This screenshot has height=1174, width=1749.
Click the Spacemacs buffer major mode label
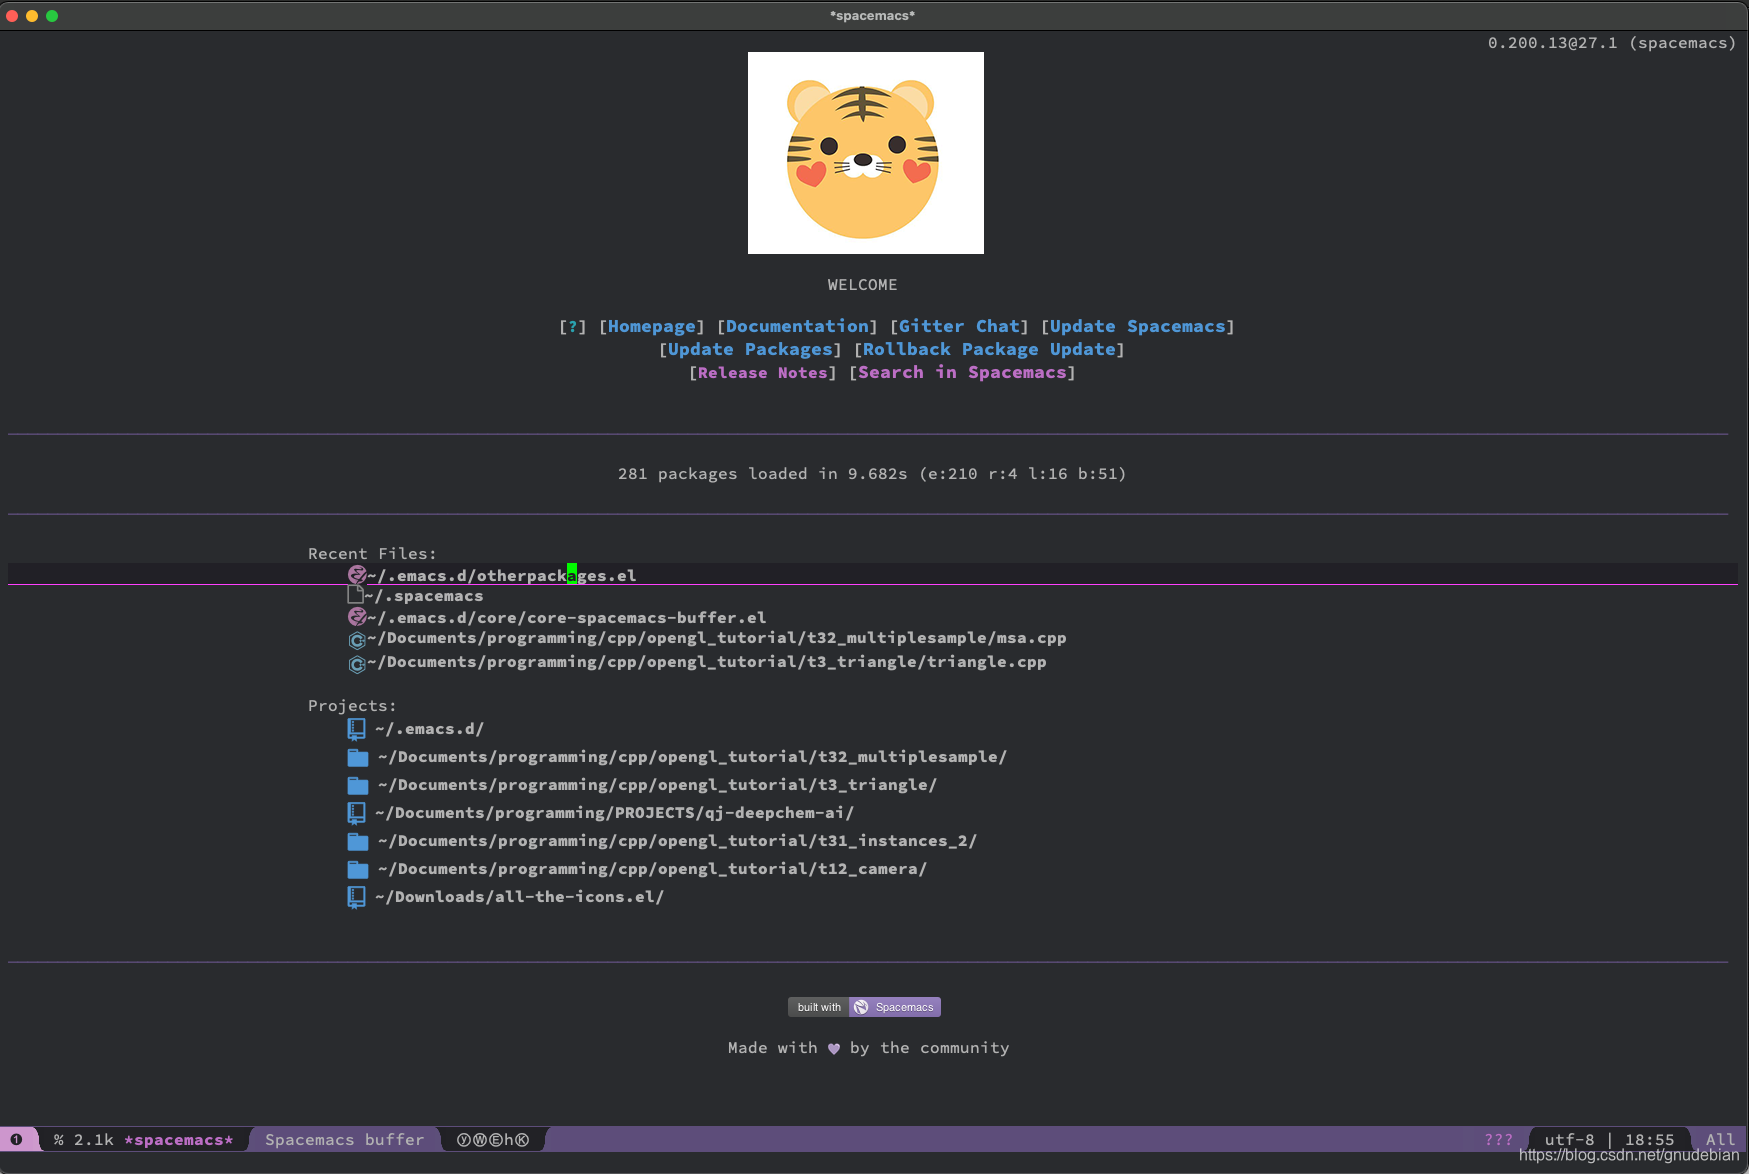pos(345,1140)
